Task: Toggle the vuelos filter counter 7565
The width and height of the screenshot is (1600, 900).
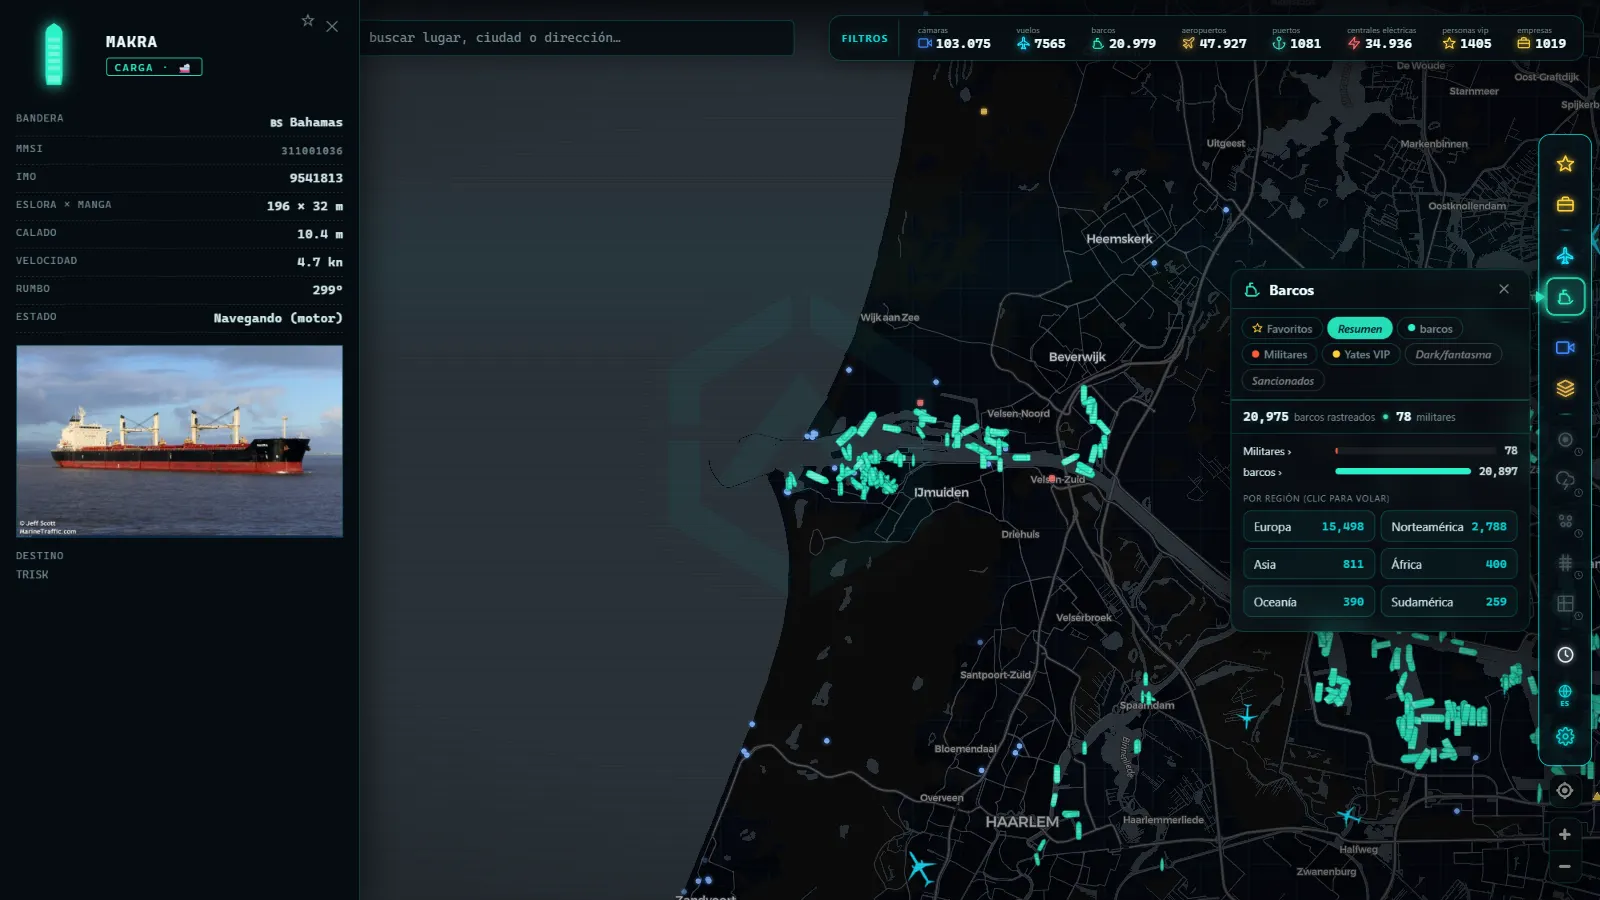Action: coord(1041,39)
